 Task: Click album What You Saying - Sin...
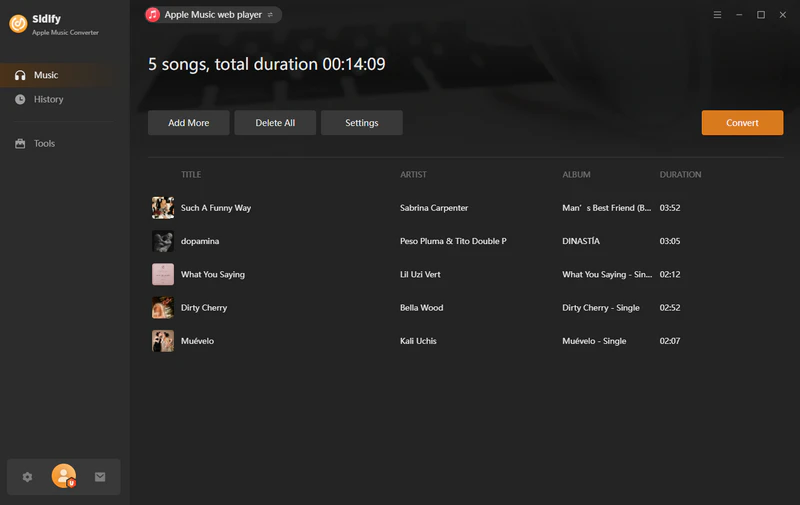(x=607, y=274)
